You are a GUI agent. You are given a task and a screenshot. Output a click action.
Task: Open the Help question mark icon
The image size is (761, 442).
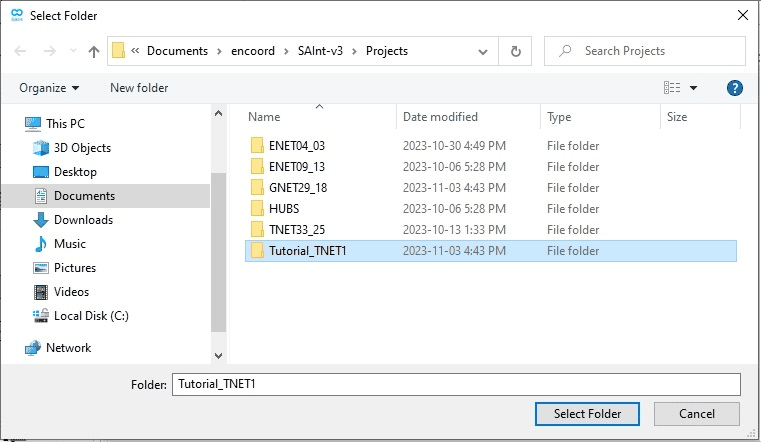734,88
